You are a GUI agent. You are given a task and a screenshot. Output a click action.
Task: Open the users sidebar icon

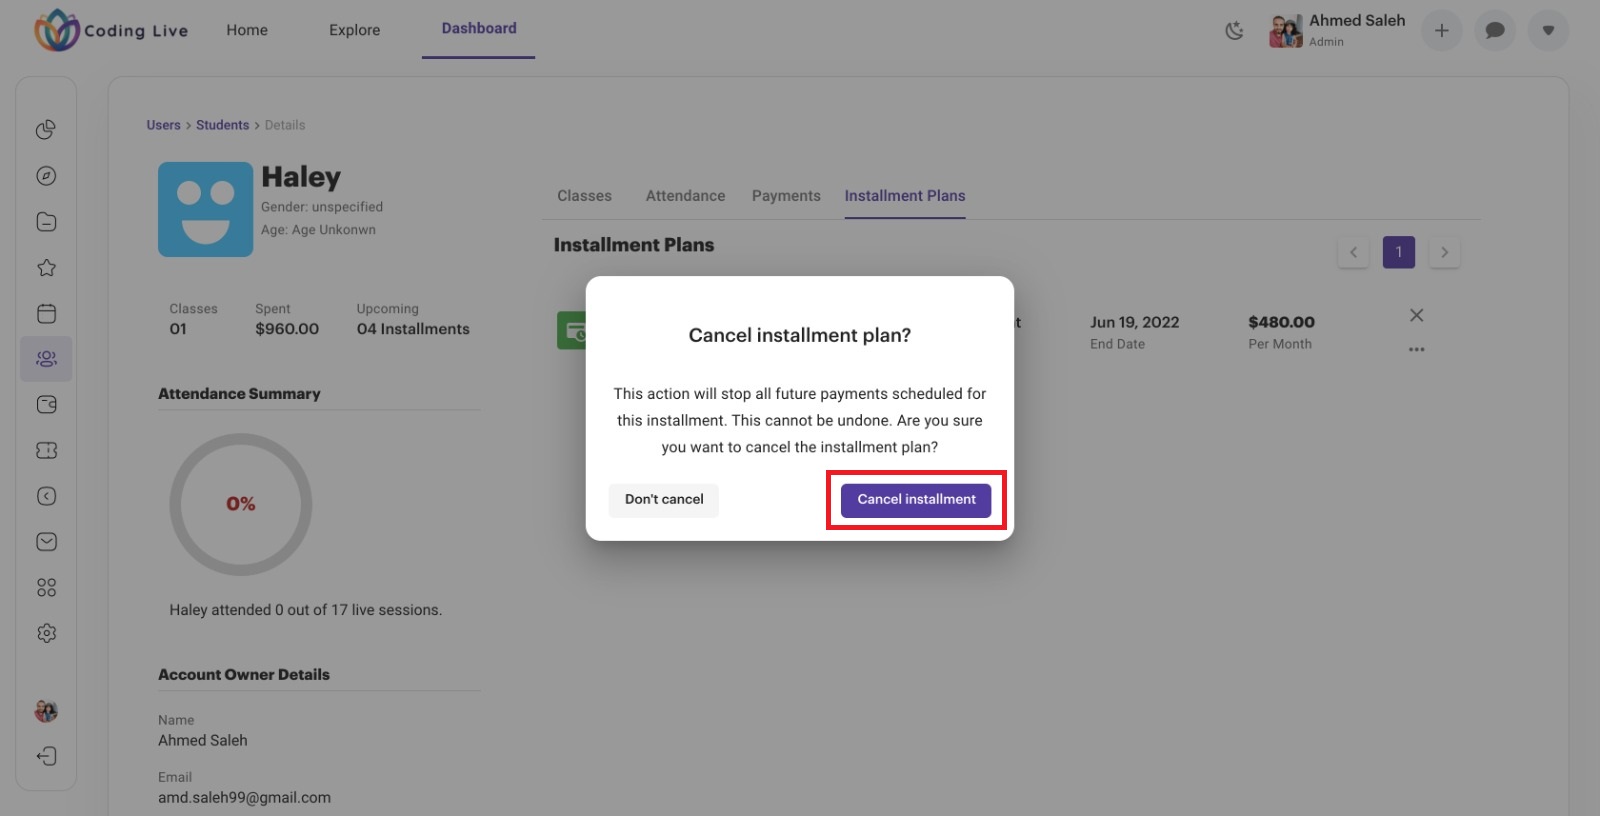point(46,359)
